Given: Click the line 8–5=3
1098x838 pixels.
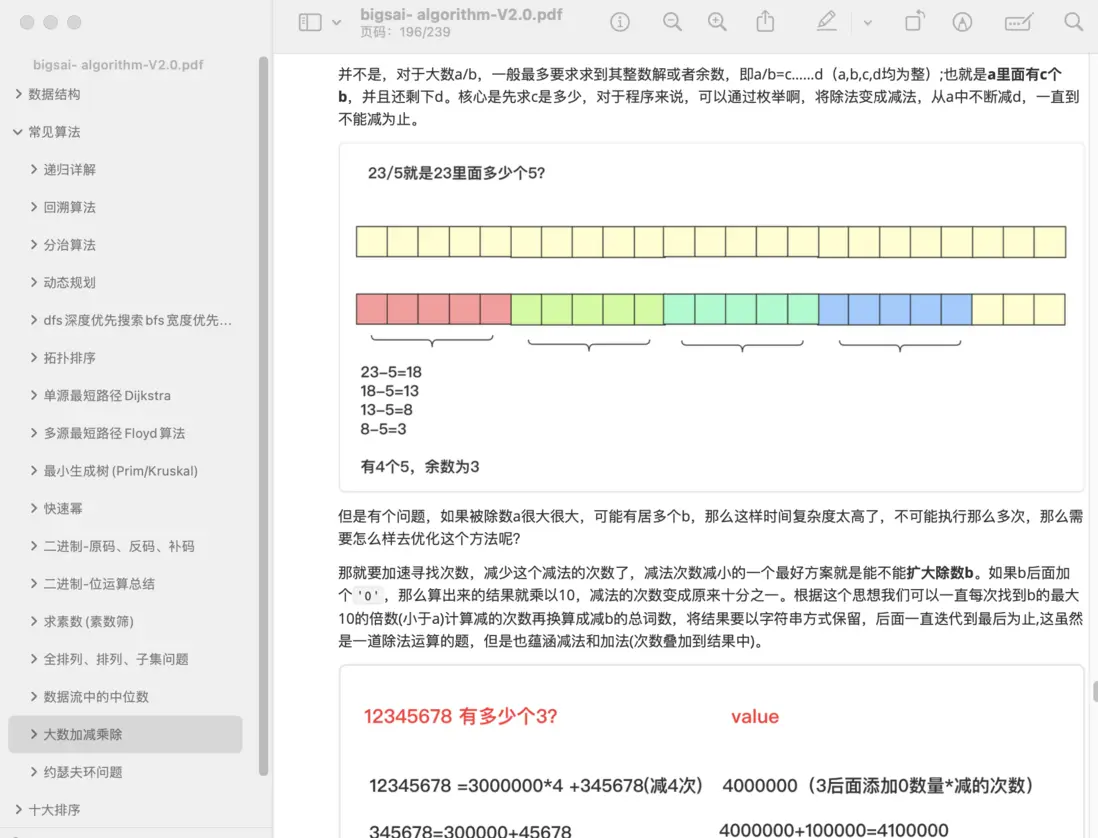Looking at the screenshot, I should point(383,428).
